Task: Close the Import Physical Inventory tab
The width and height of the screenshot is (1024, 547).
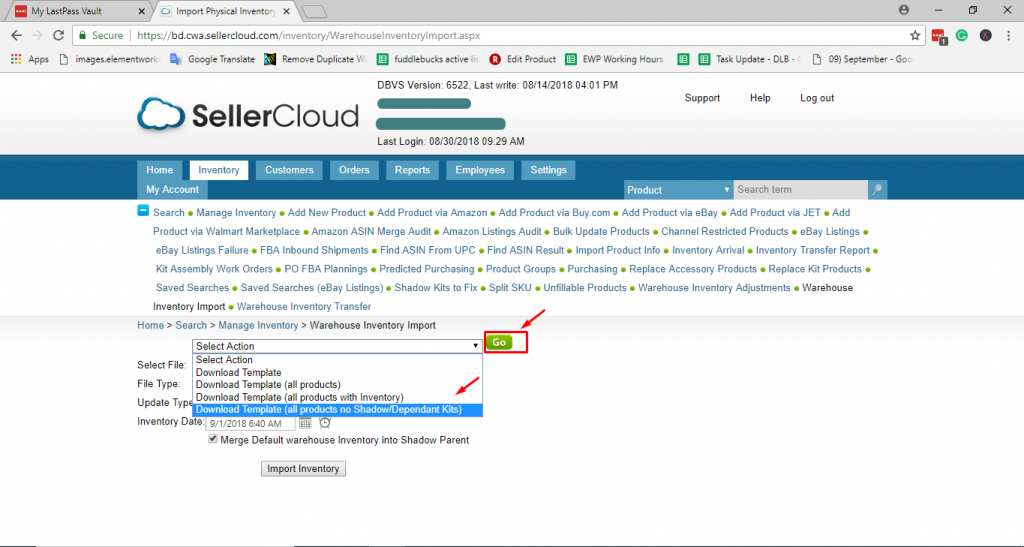Action: (x=286, y=11)
